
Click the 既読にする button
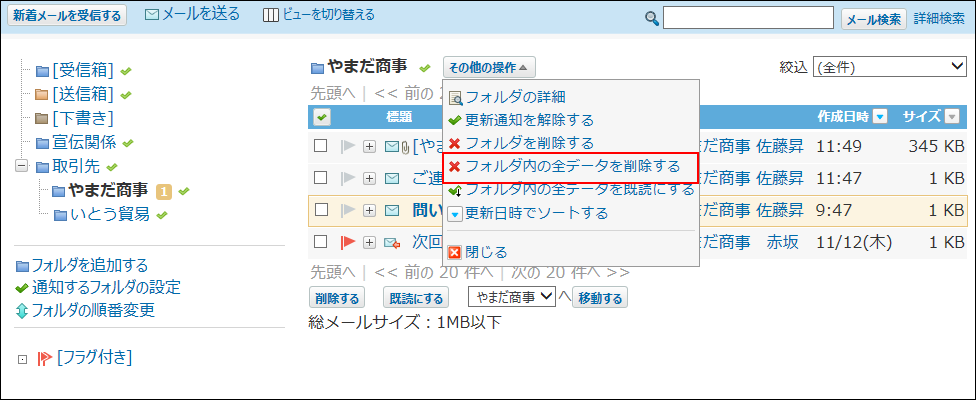pyautogui.click(x=416, y=299)
